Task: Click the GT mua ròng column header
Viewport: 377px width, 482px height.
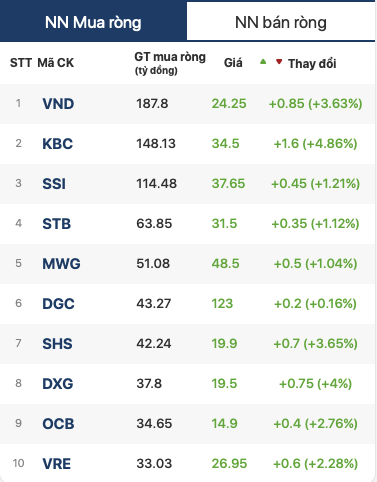Action: (170, 63)
